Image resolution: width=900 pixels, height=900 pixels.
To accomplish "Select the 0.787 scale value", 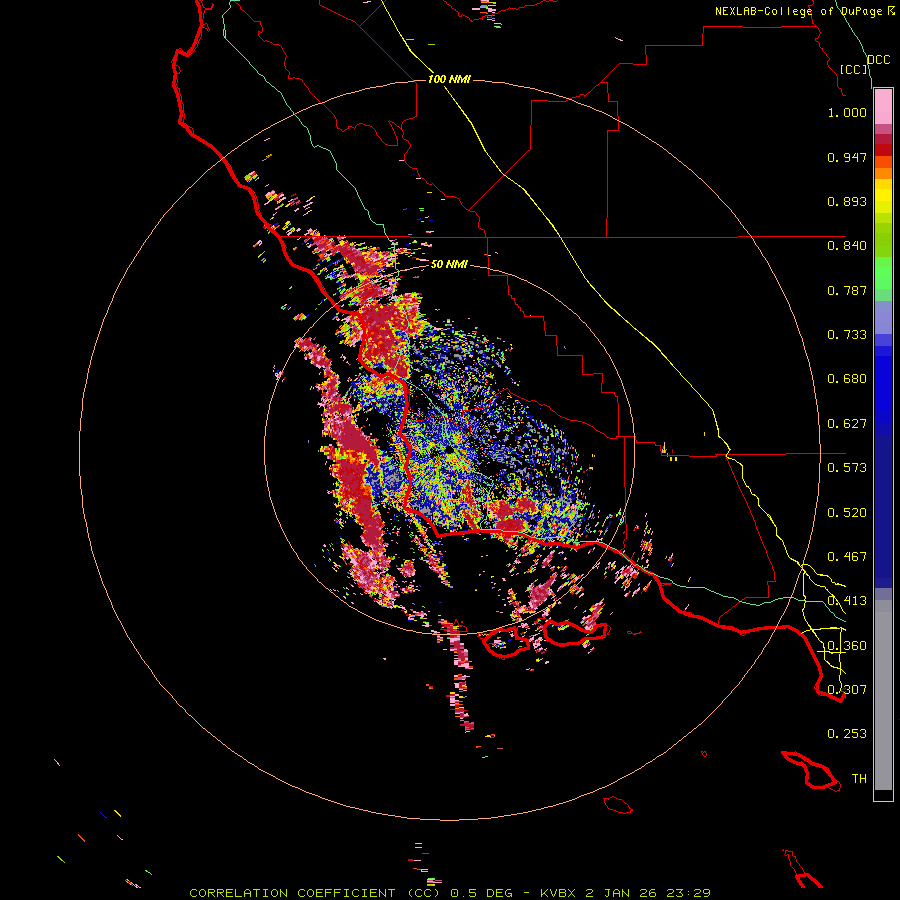I will (x=847, y=290).
